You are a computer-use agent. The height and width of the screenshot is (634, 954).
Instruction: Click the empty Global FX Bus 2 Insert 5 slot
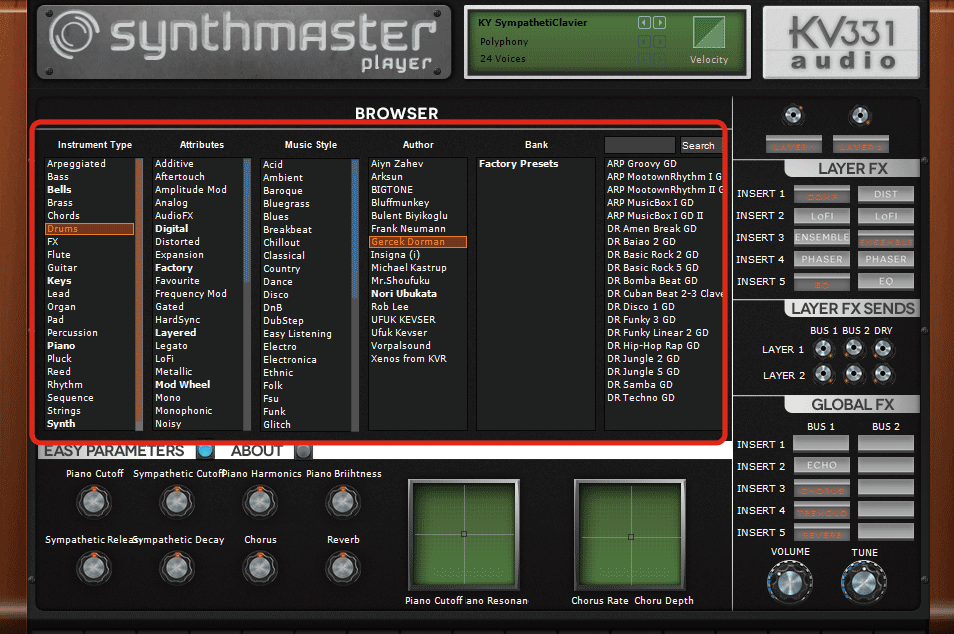click(886, 531)
